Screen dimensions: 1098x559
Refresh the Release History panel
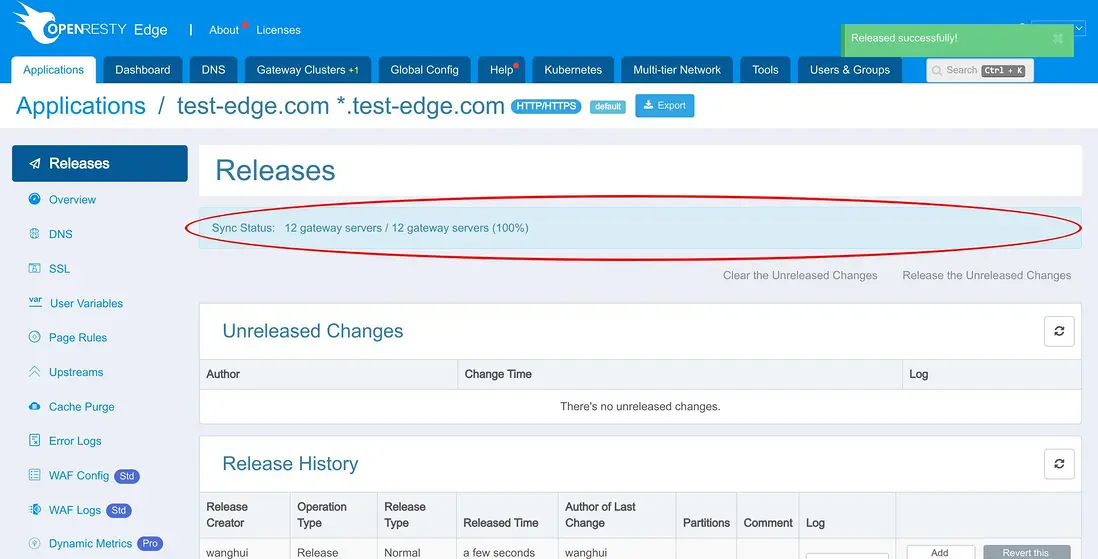[x=1059, y=464]
